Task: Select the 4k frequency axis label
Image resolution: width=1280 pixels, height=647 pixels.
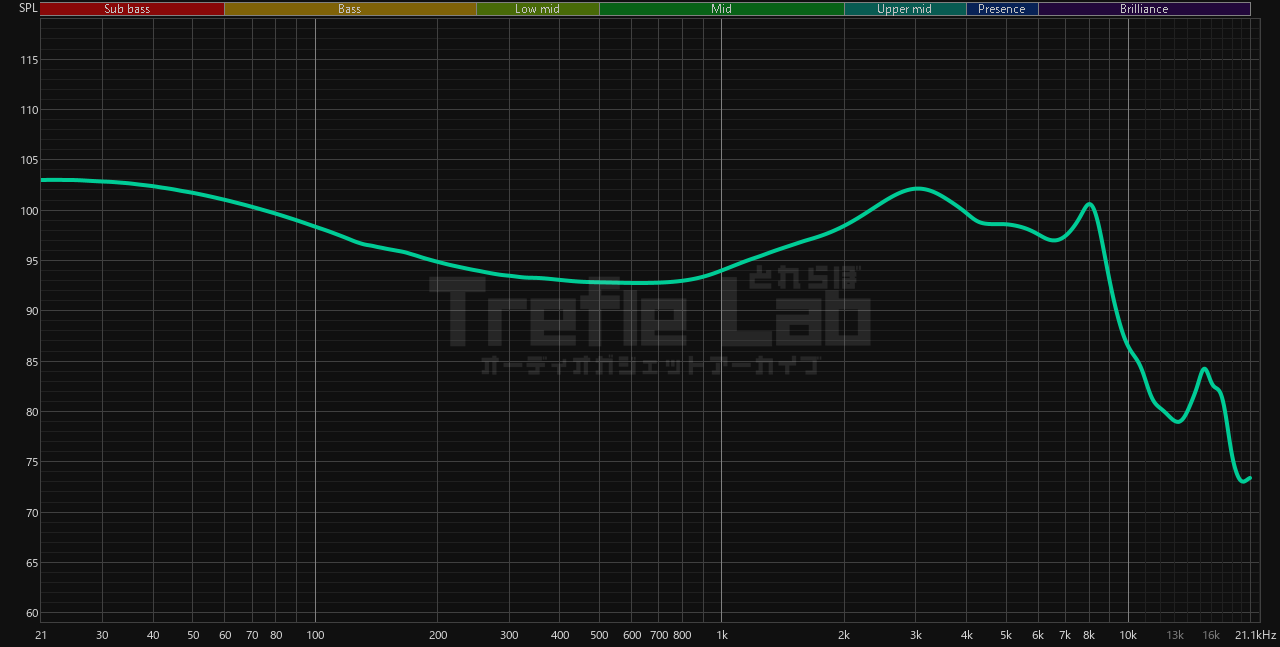Action: [x=966, y=635]
